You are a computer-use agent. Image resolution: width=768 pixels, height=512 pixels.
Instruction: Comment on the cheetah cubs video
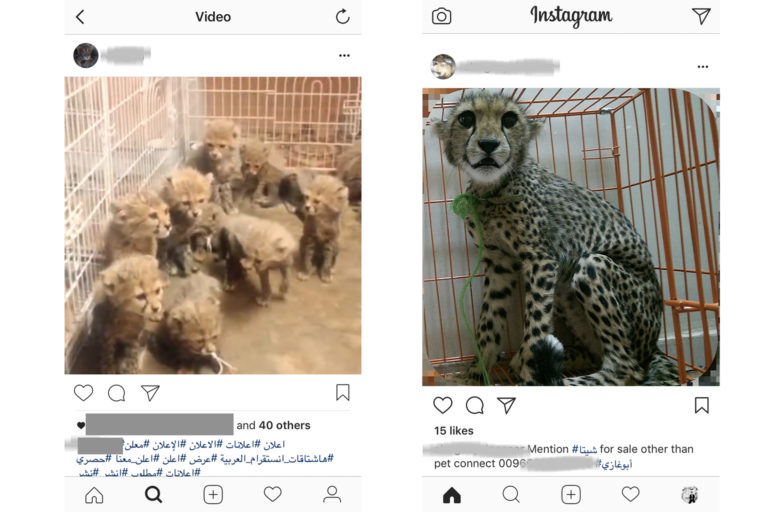(117, 393)
